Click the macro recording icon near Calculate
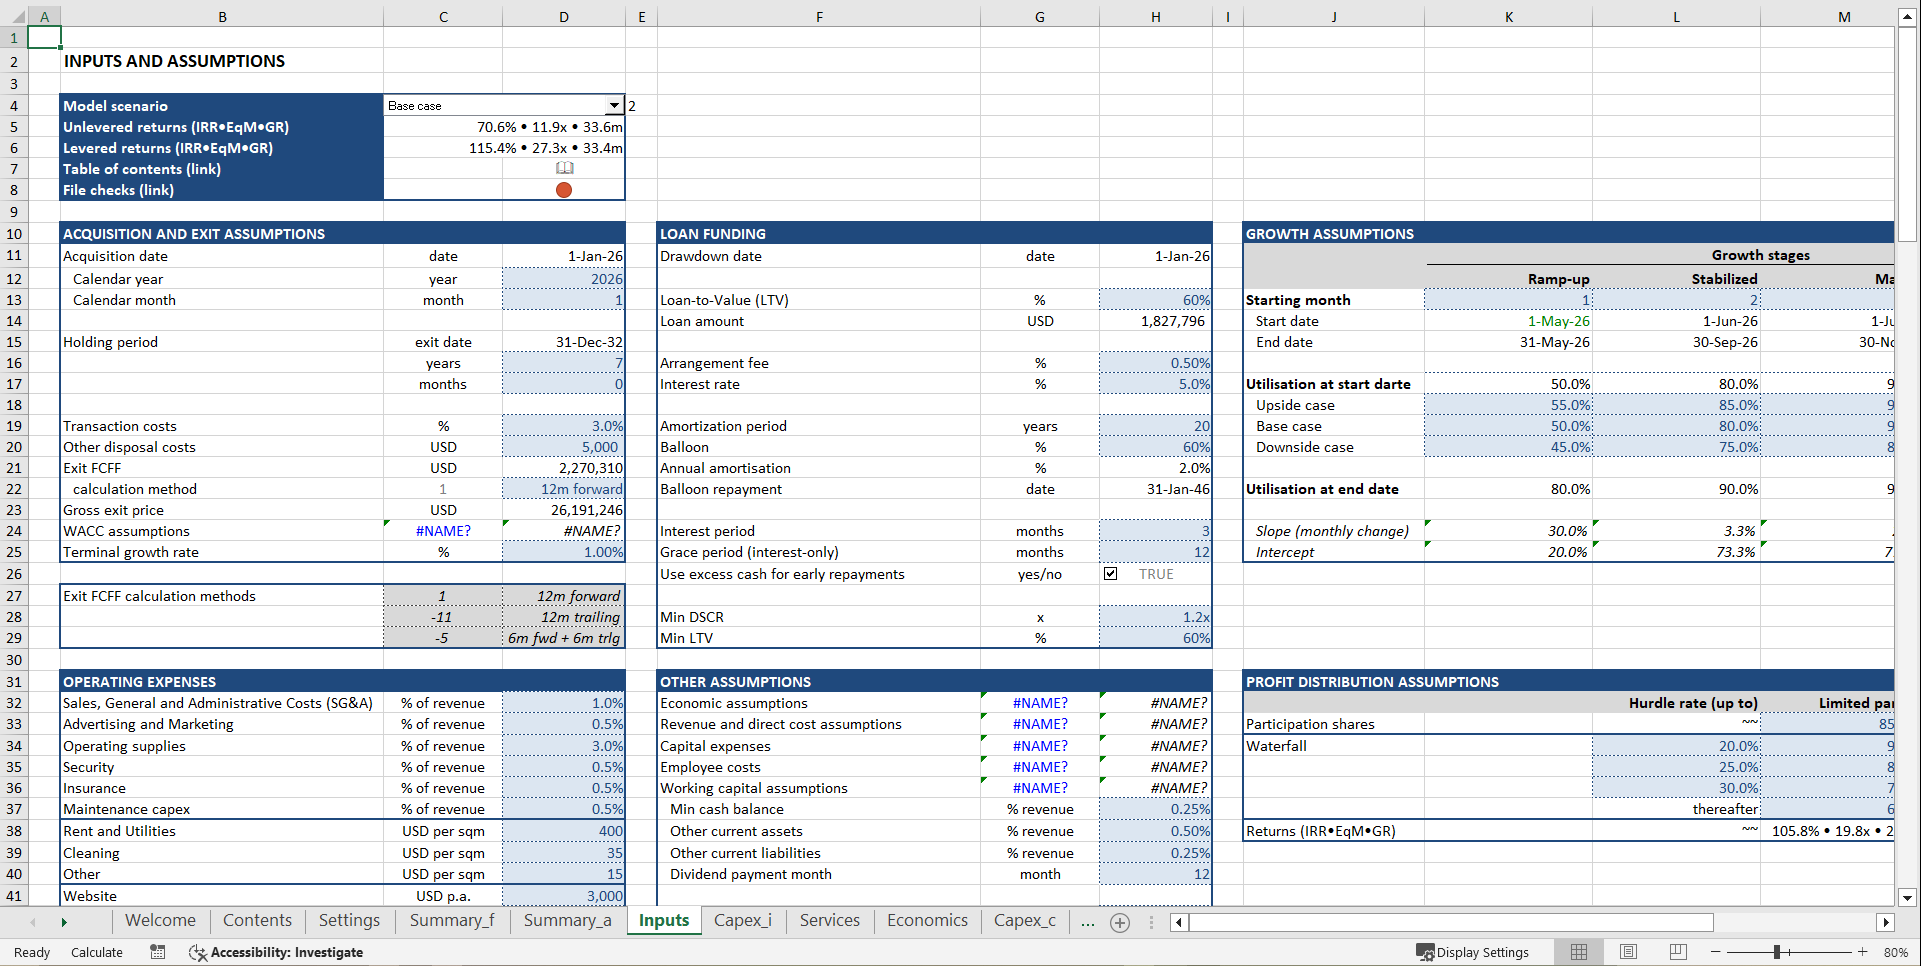Viewport: 1921px width, 966px height. pyautogui.click(x=157, y=952)
